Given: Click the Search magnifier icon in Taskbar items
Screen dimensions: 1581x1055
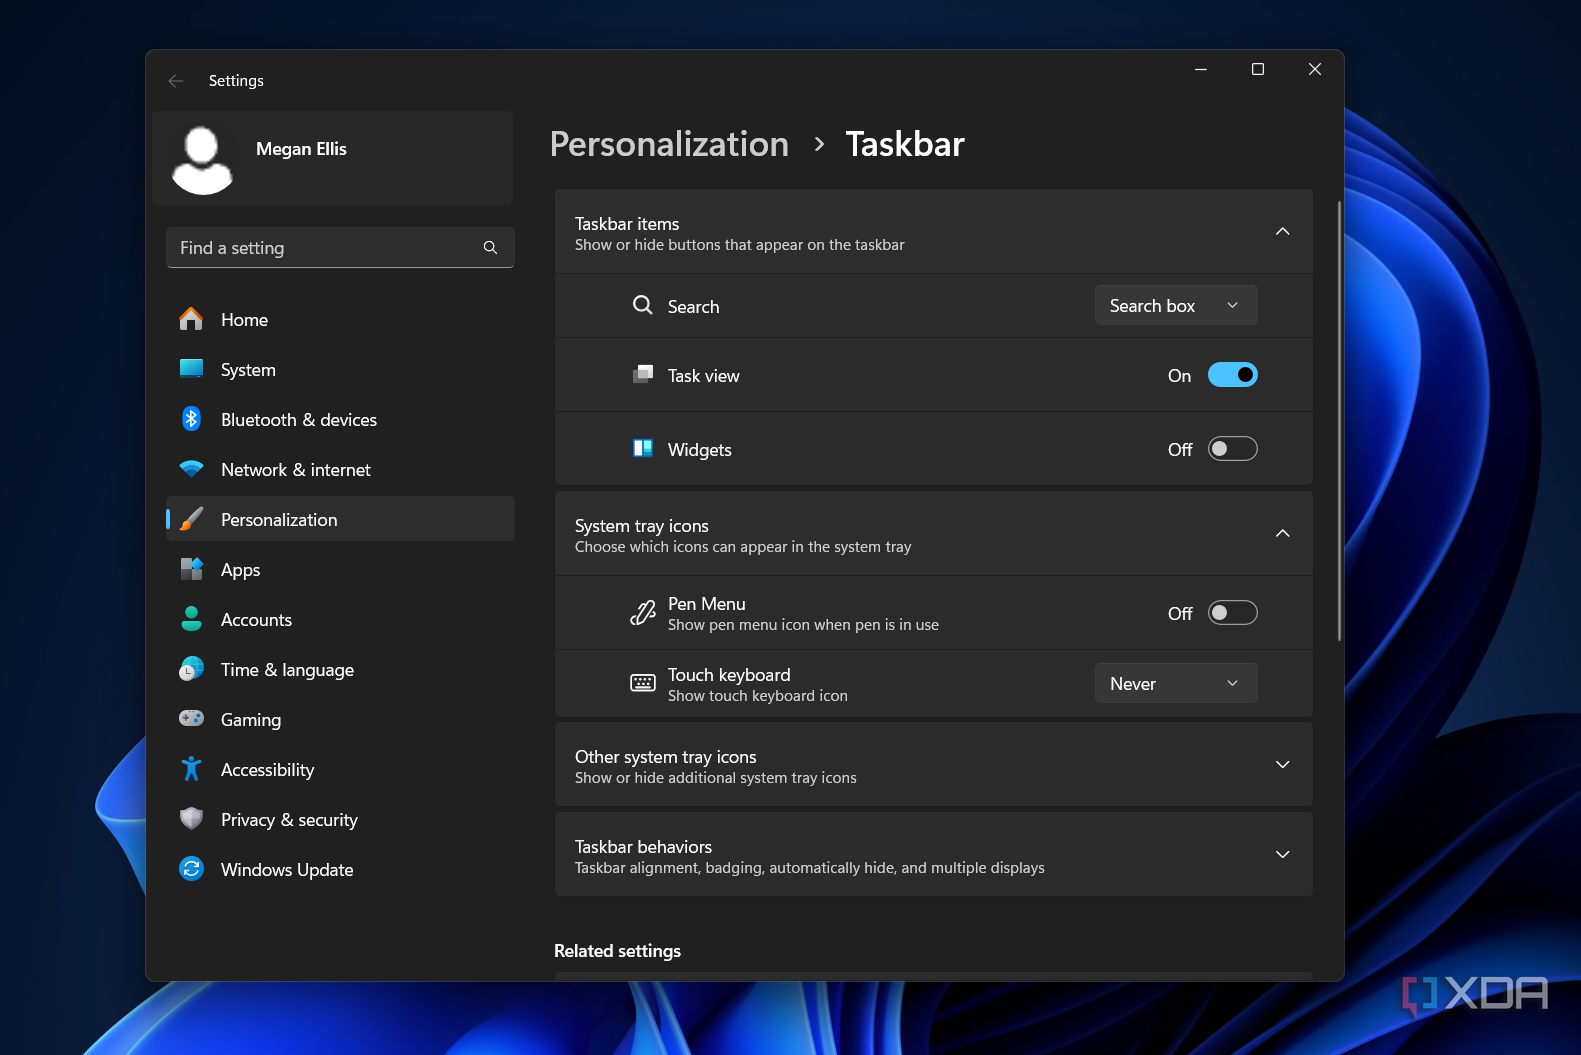Looking at the screenshot, I should (643, 305).
